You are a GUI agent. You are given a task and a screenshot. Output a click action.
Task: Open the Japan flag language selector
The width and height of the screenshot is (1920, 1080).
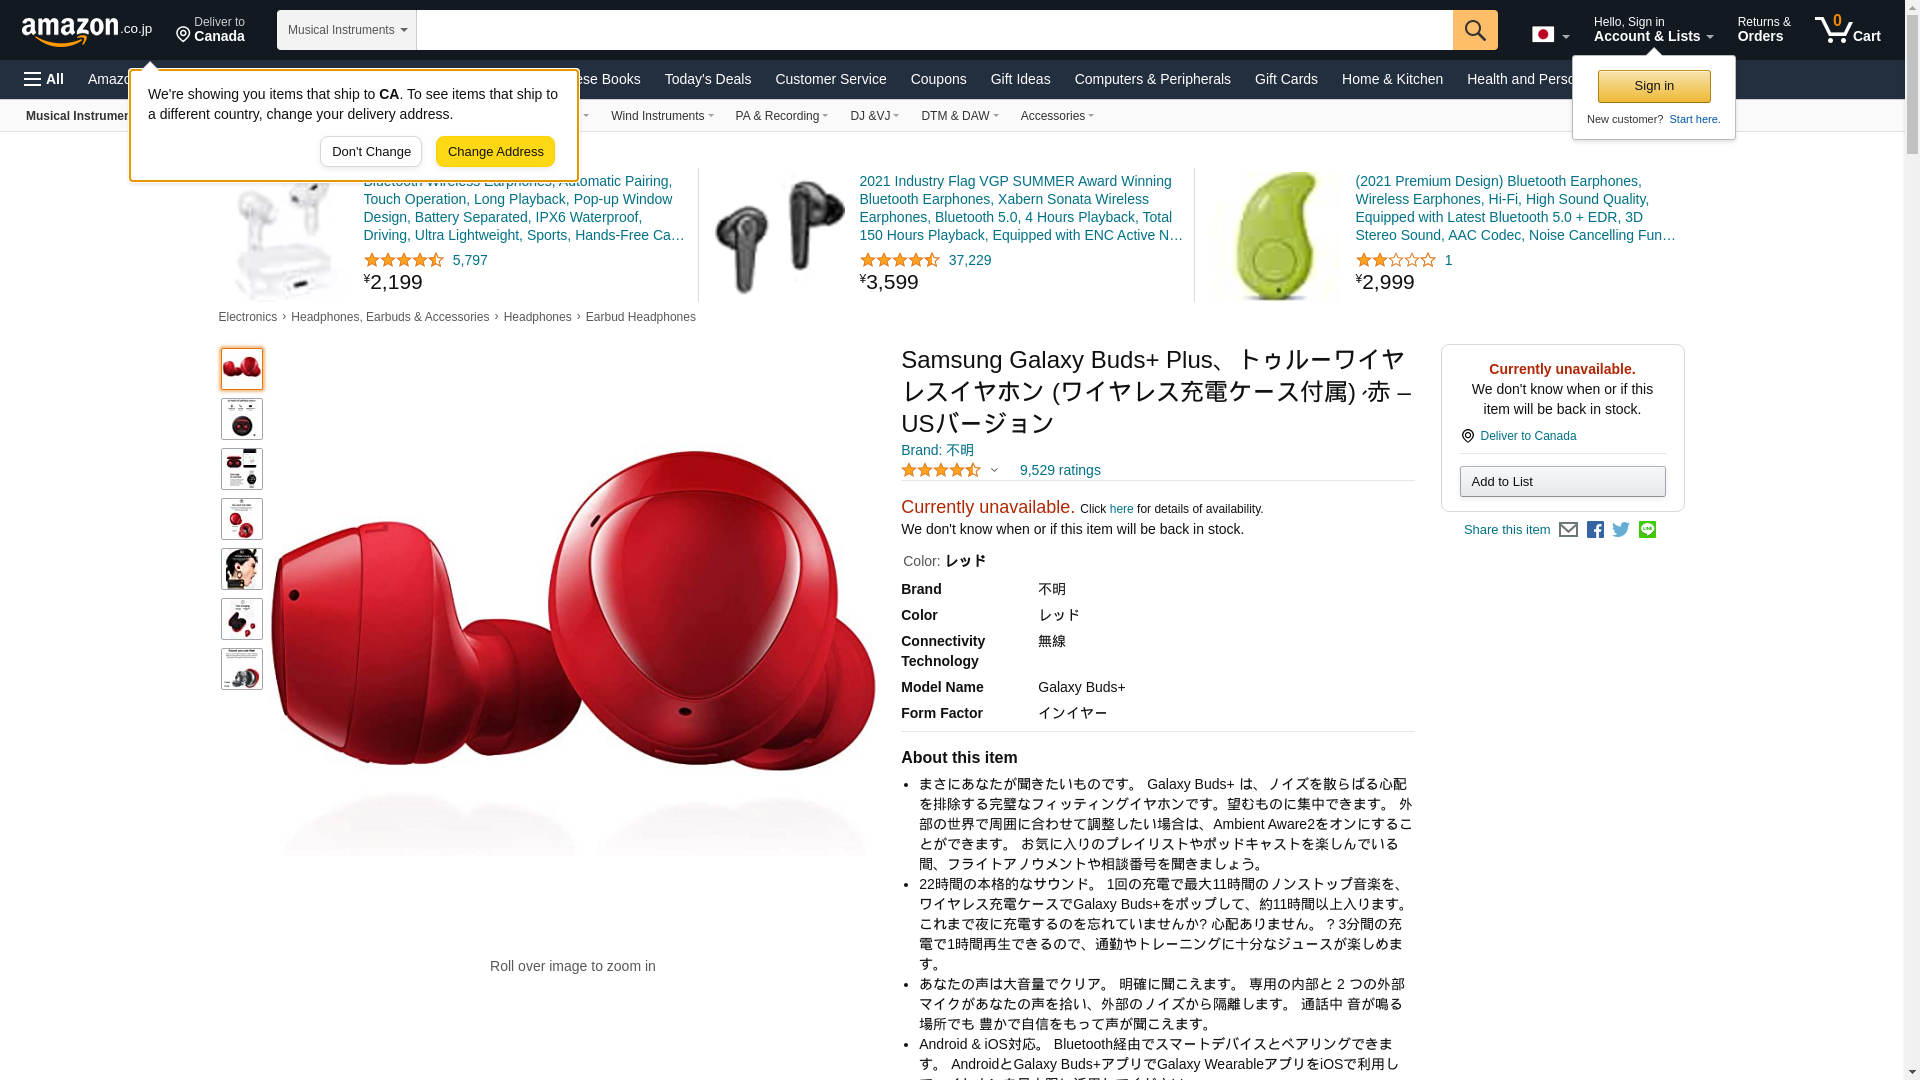(x=1550, y=34)
